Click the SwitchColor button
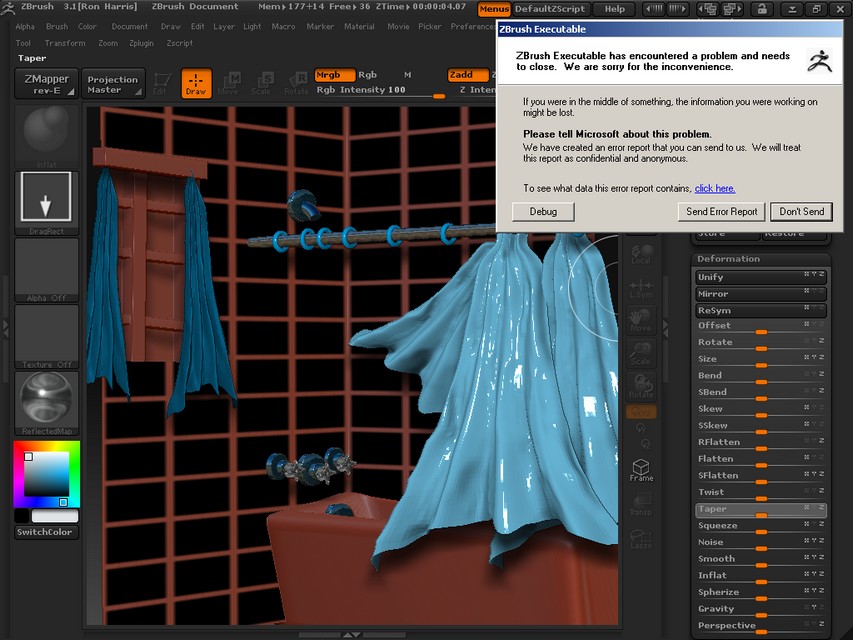The width and height of the screenshot is (853, 640). point(47,532)
